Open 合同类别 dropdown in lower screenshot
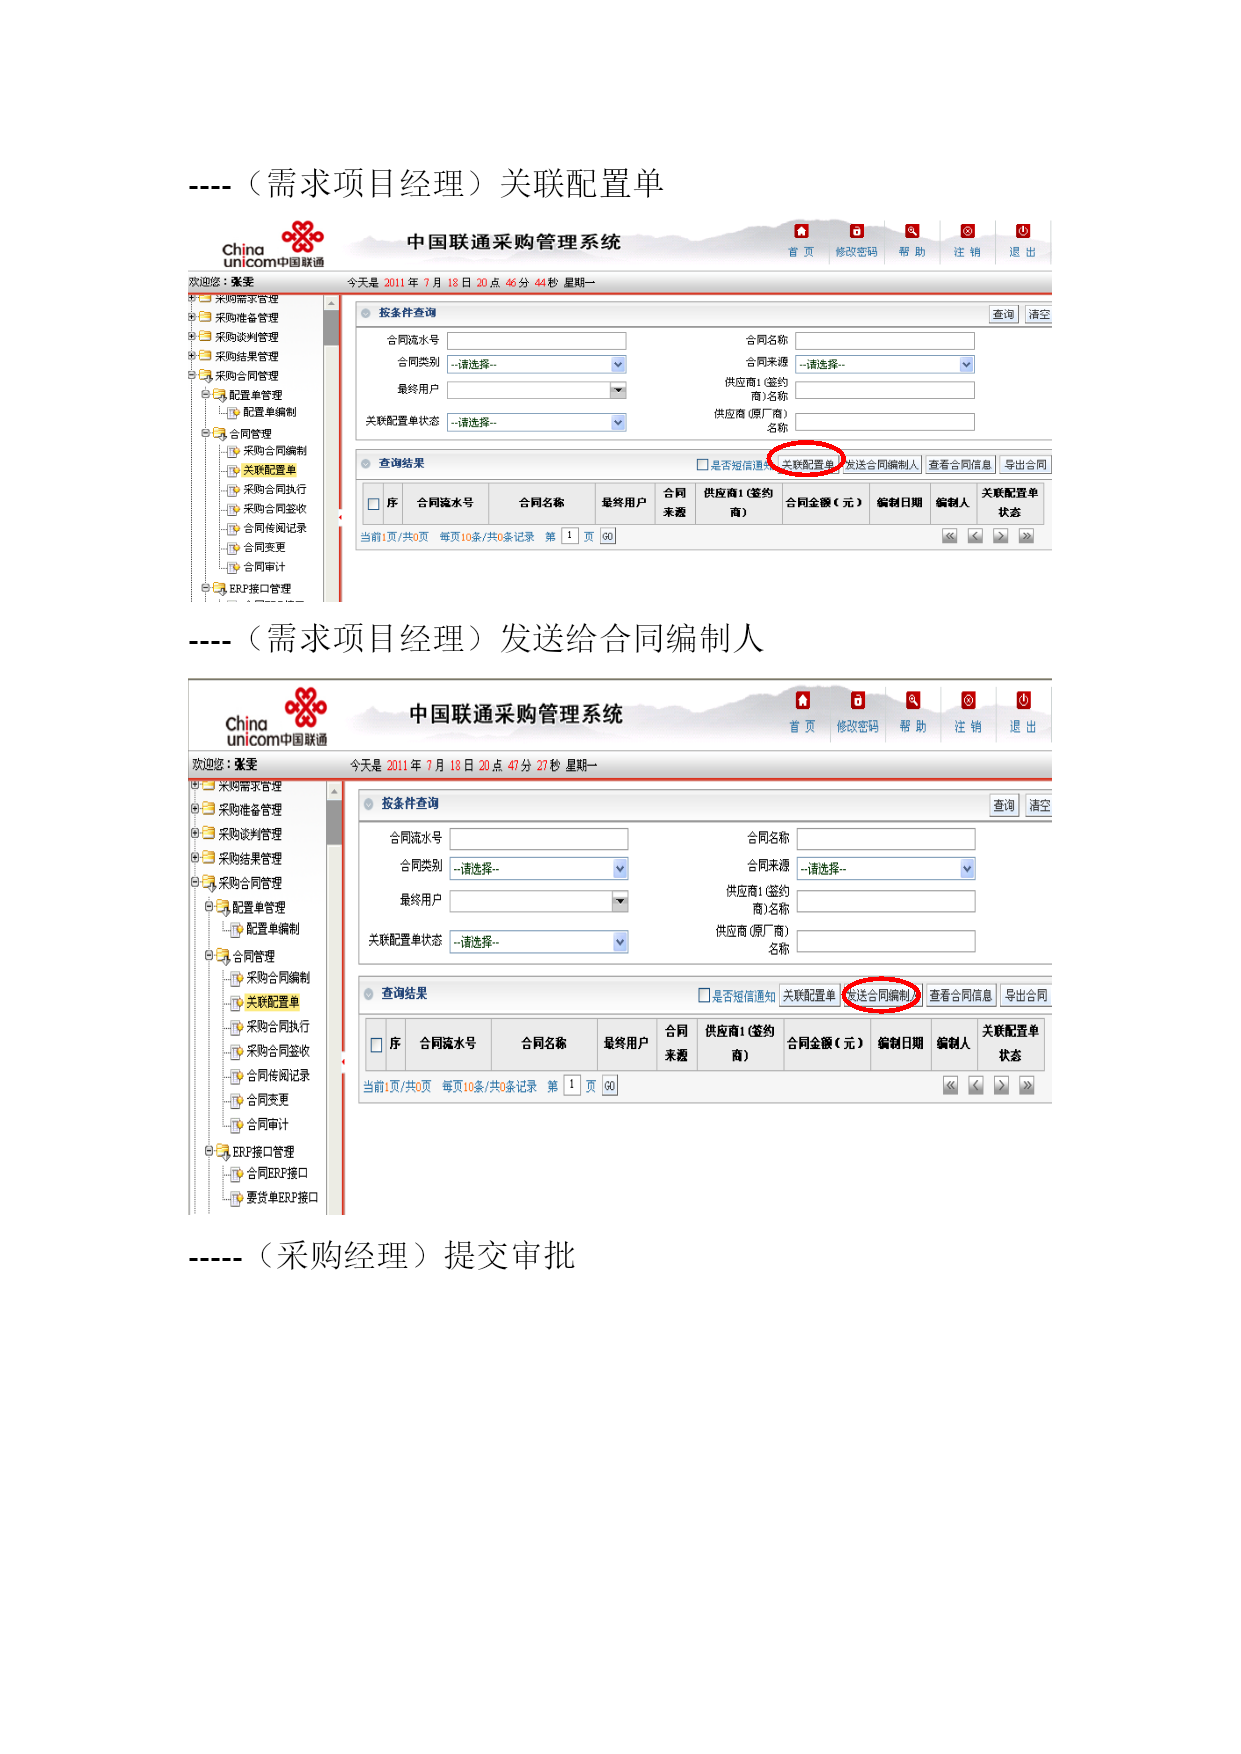 [620, 868]
